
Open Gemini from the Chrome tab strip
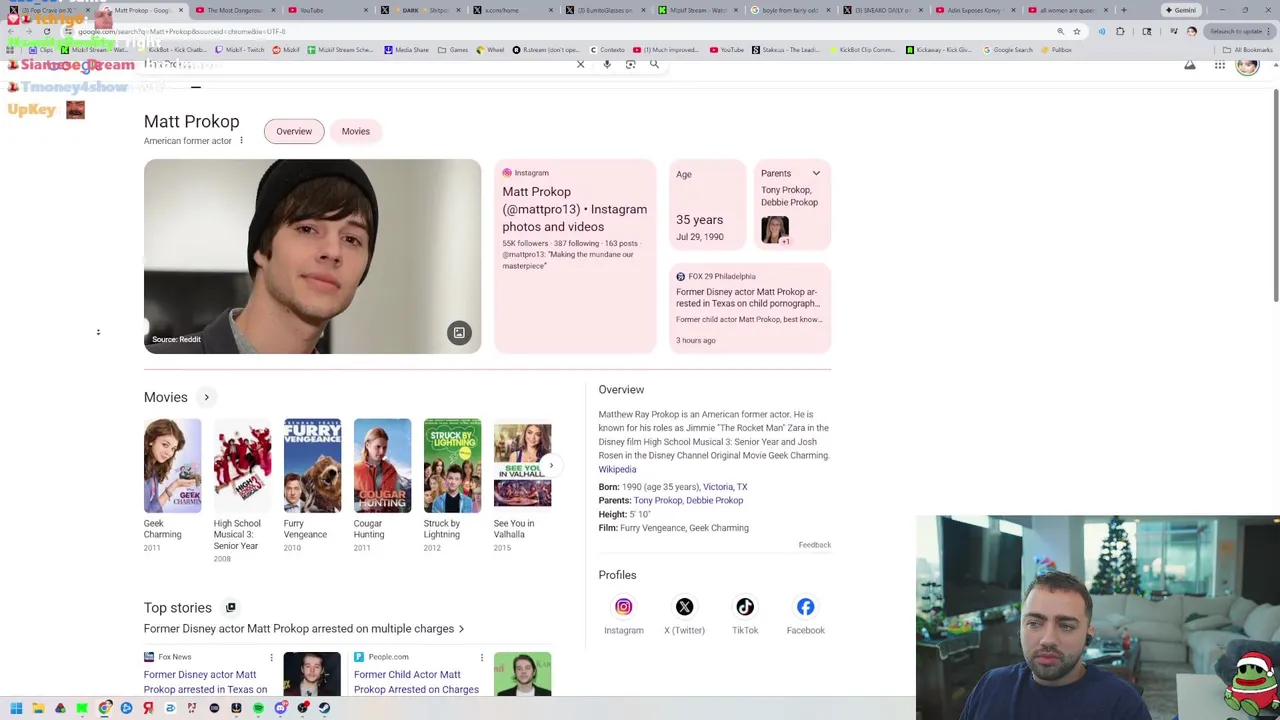[1180, 10]
